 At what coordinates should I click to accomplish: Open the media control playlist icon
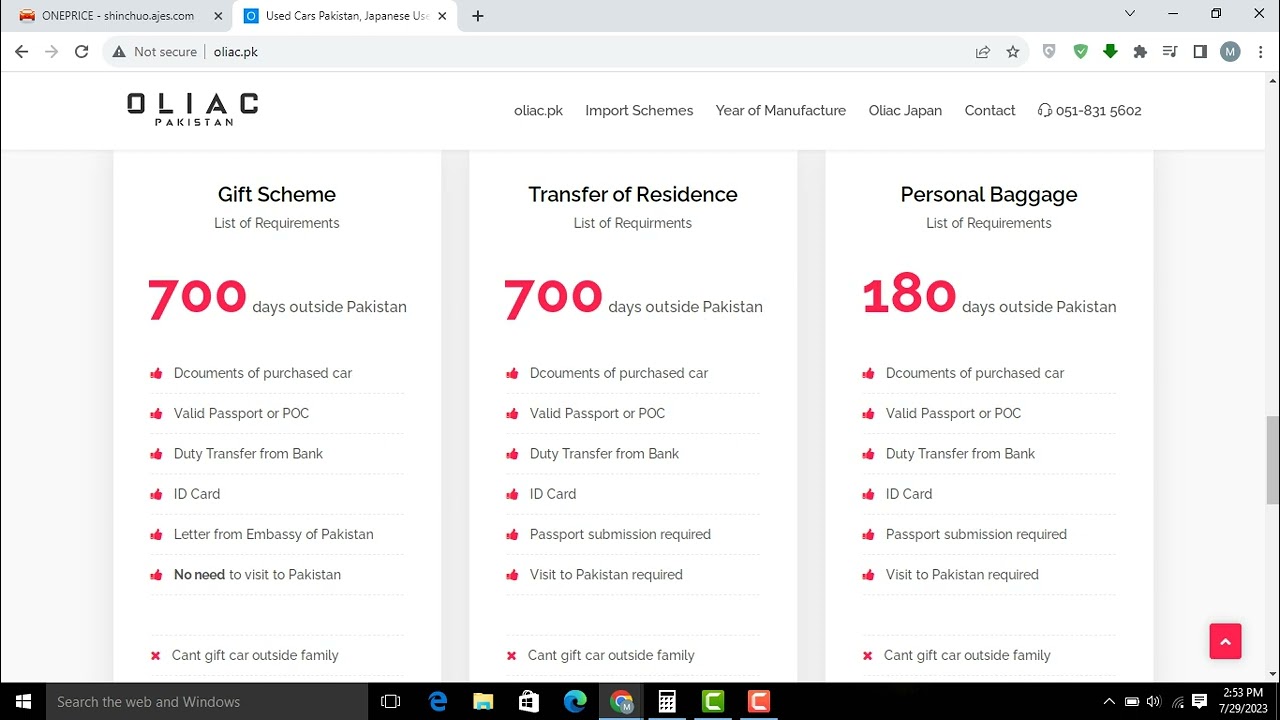tap(1170, 52)
